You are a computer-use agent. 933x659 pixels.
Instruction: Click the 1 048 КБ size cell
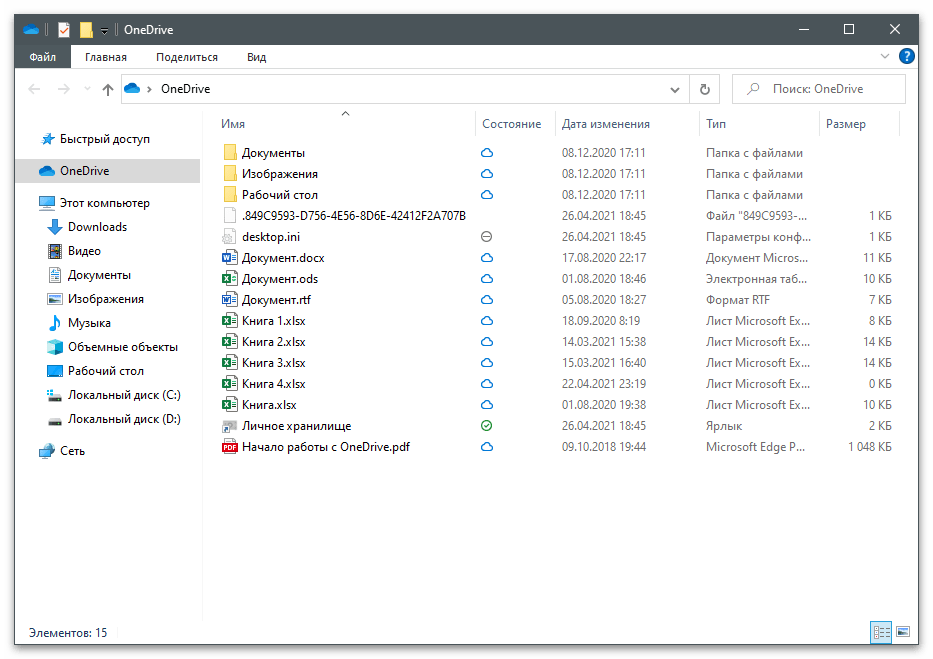click(x=869, y=447)
